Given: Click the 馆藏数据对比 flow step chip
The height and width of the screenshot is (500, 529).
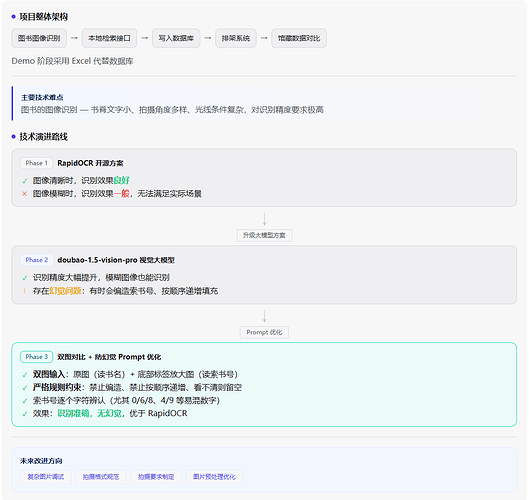Looking at the screenshot, I should click(299, 38).
